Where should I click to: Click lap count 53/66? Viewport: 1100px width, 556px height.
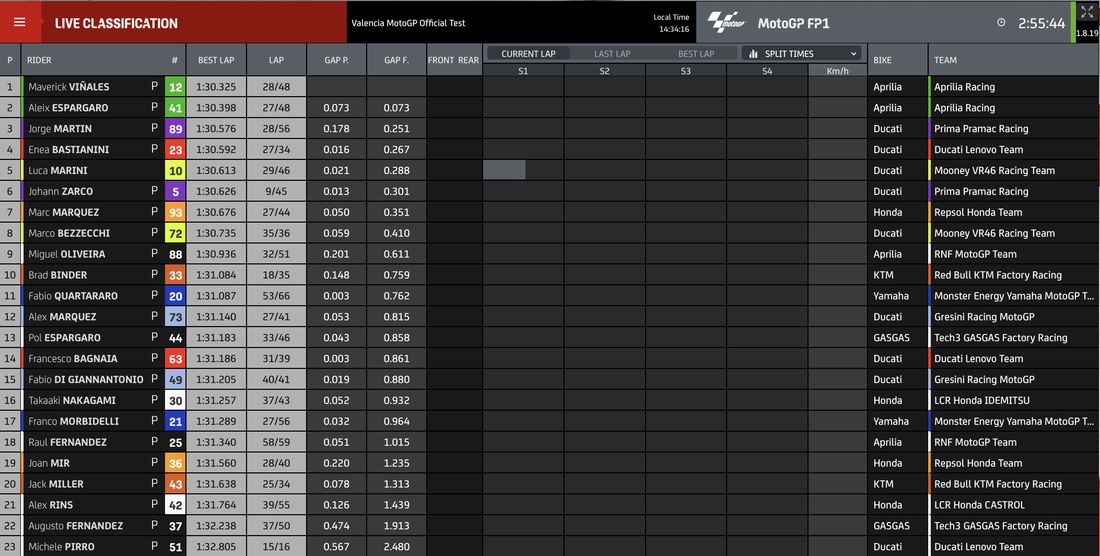pos(276,296)
